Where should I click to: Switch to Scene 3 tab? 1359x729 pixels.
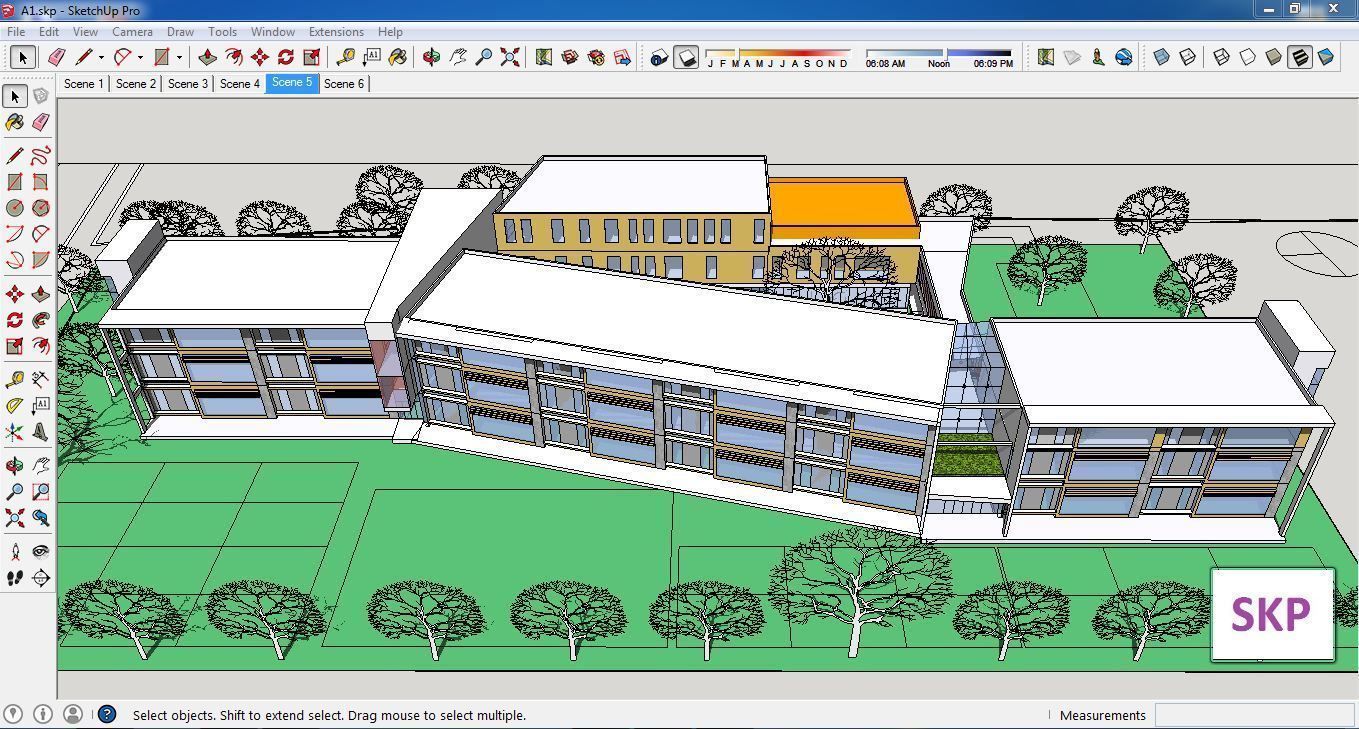[x=188, y=84]
